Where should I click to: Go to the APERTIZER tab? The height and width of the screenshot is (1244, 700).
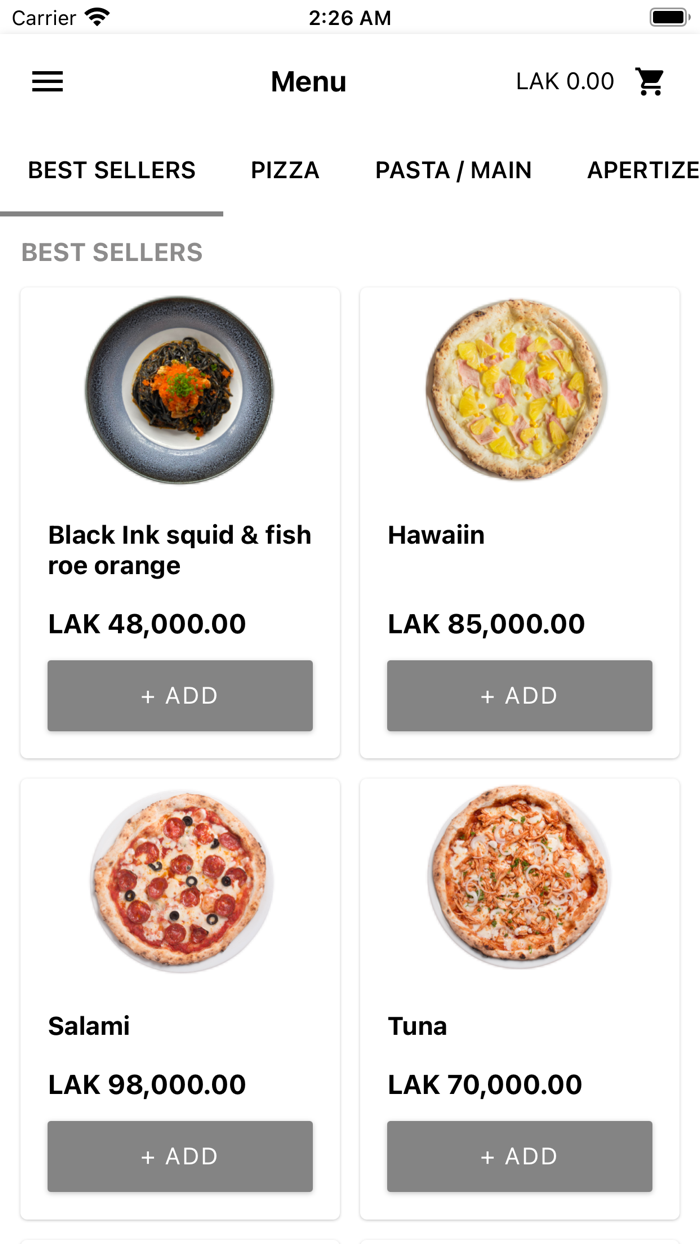pyautogui.click(x=642, y=171)
